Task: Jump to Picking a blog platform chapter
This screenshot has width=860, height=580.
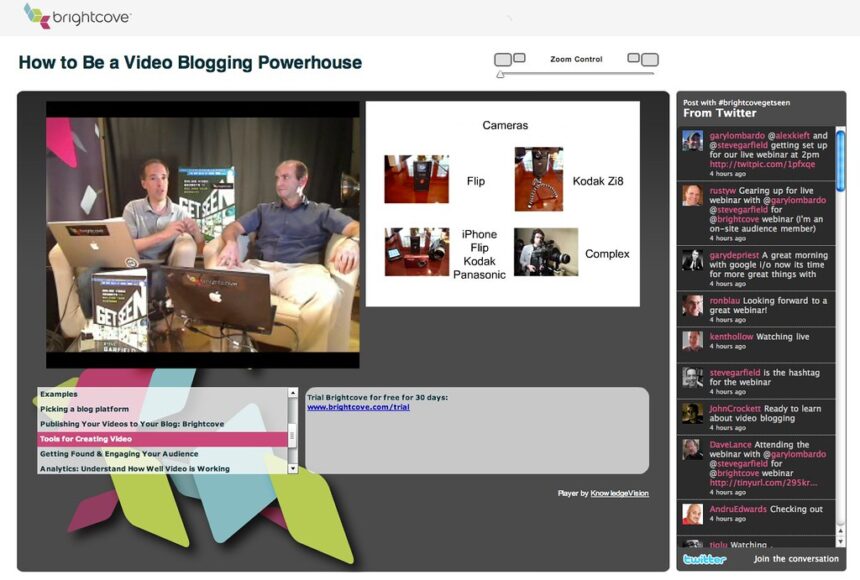Action: 162,409
